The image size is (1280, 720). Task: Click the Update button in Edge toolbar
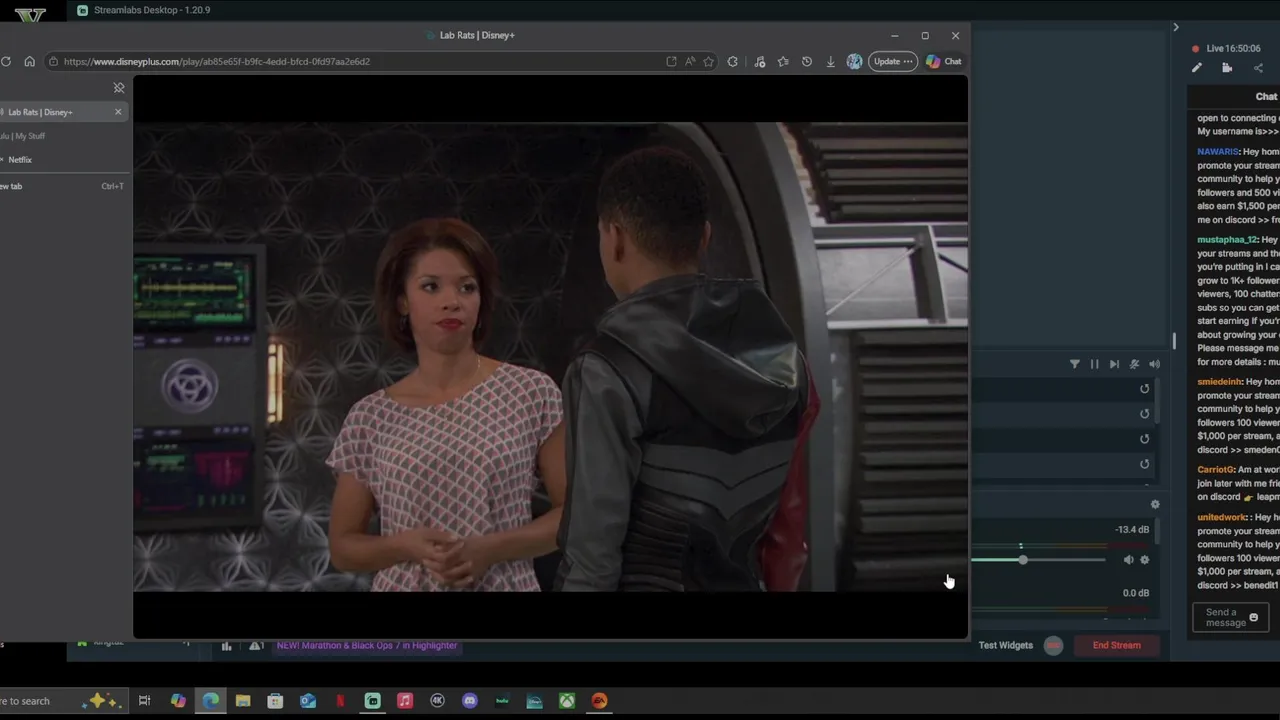(x=892, y=62)
